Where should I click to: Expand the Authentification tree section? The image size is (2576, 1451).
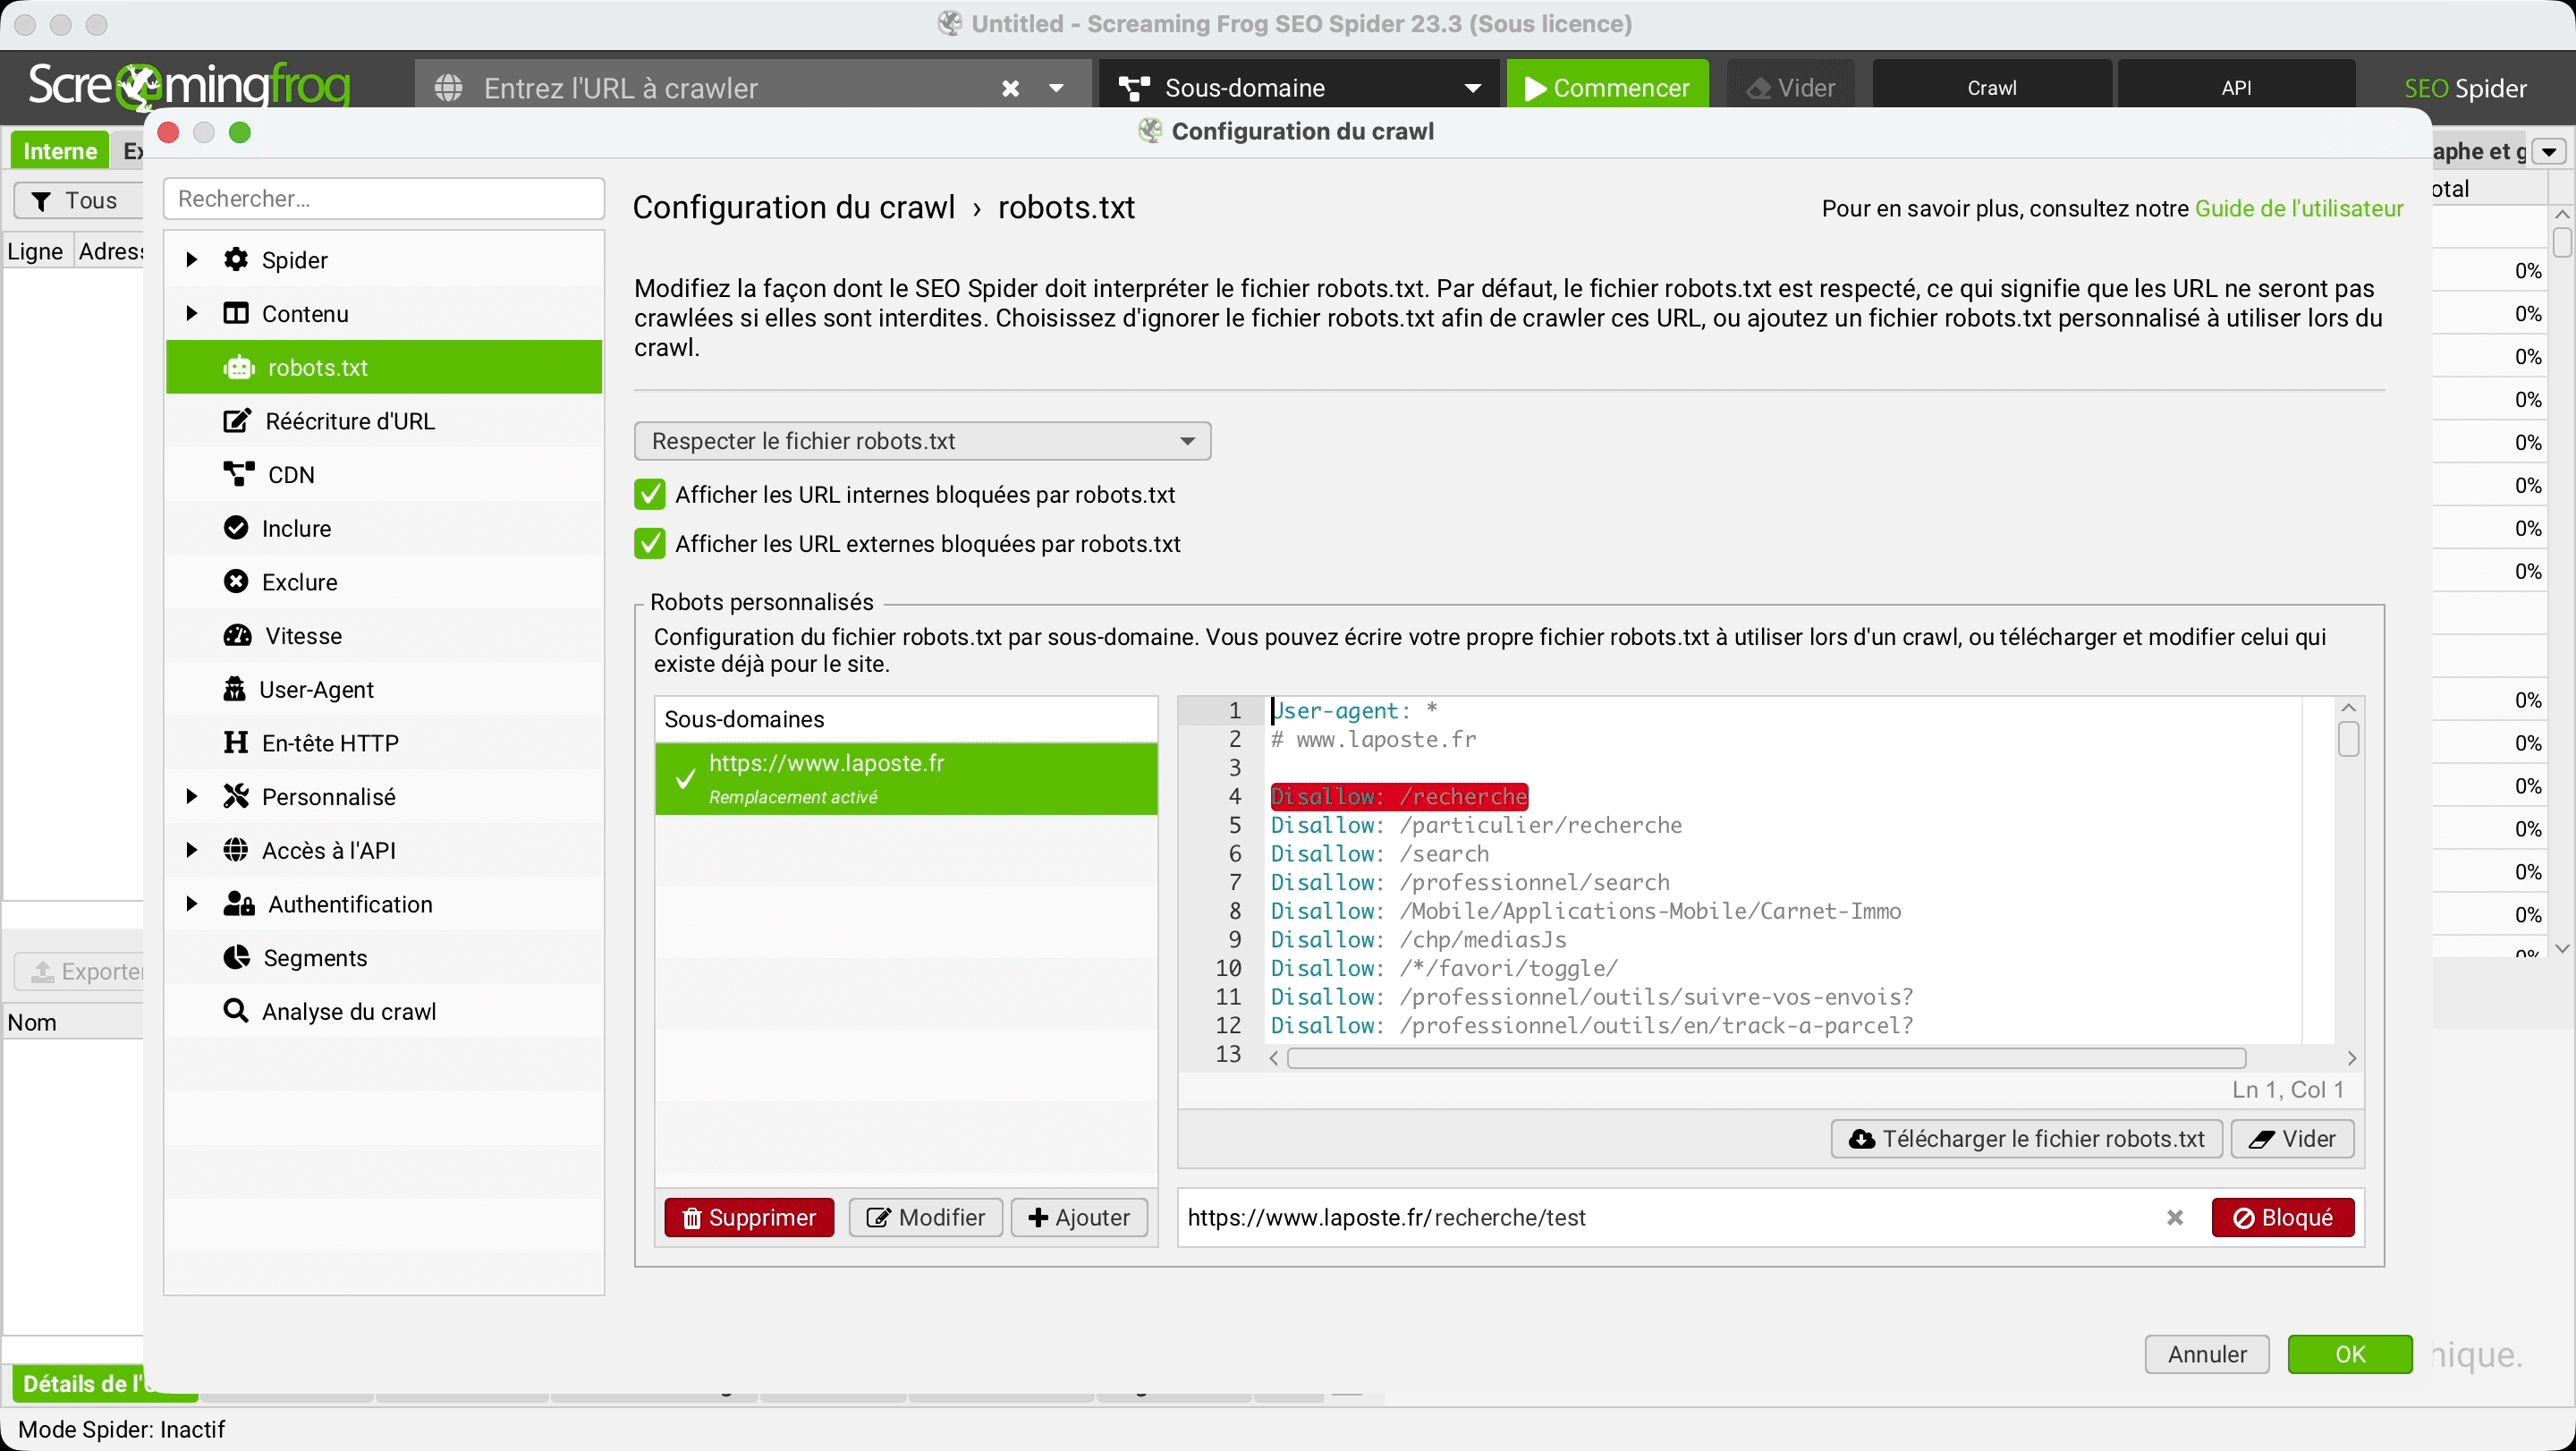[191, 904]
